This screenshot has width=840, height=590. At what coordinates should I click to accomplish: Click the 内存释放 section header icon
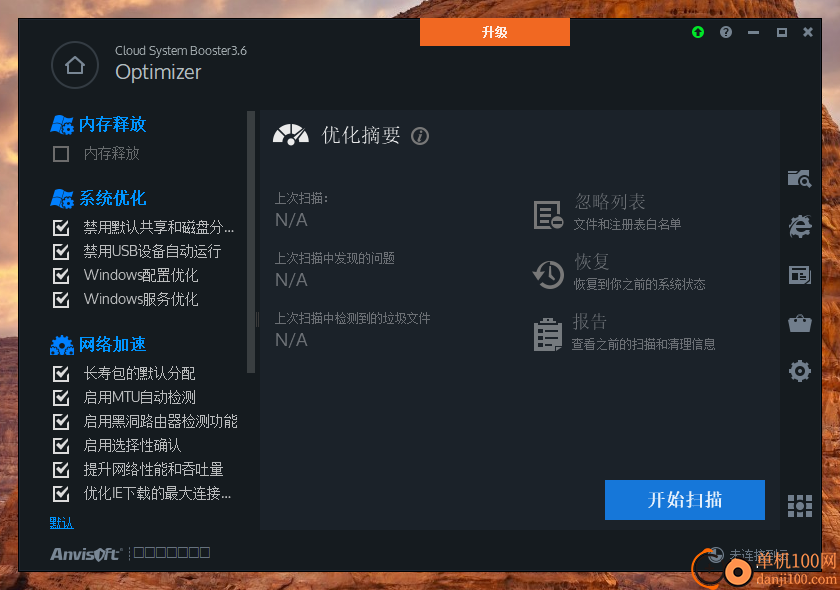tap(62, 124)
